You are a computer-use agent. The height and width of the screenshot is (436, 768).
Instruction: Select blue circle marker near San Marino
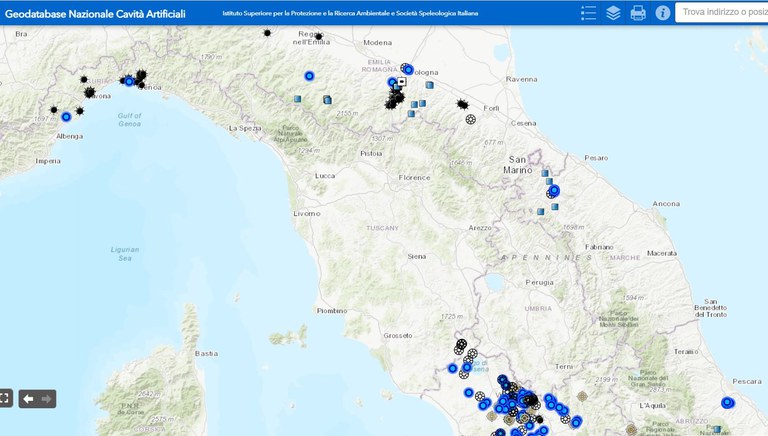[555, 191]
